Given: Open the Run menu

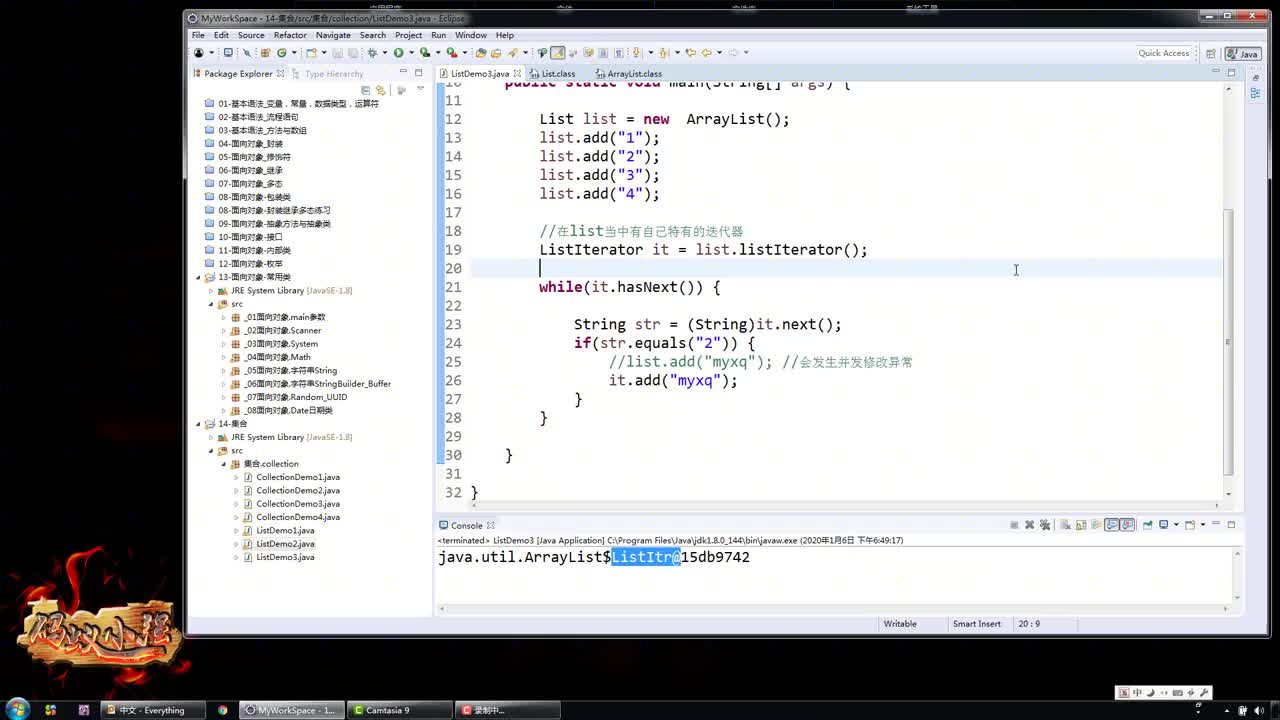Looking at the screenshot, I should [x=438, y=35].
